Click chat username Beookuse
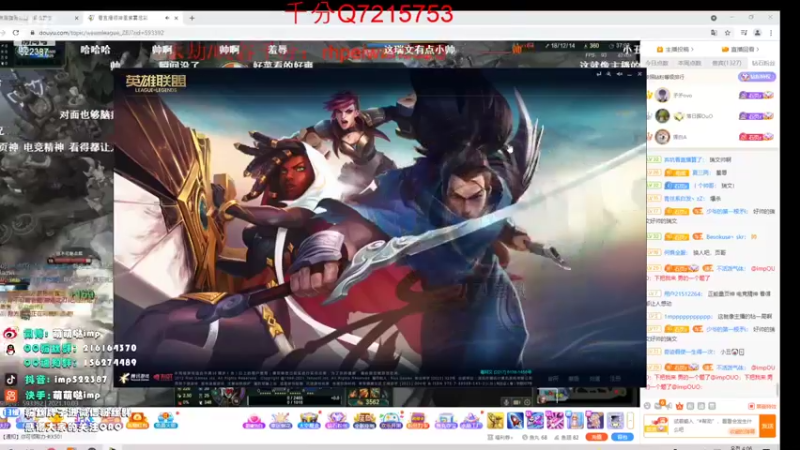Screen dimensions: 800x450 (x=726, y=237)
